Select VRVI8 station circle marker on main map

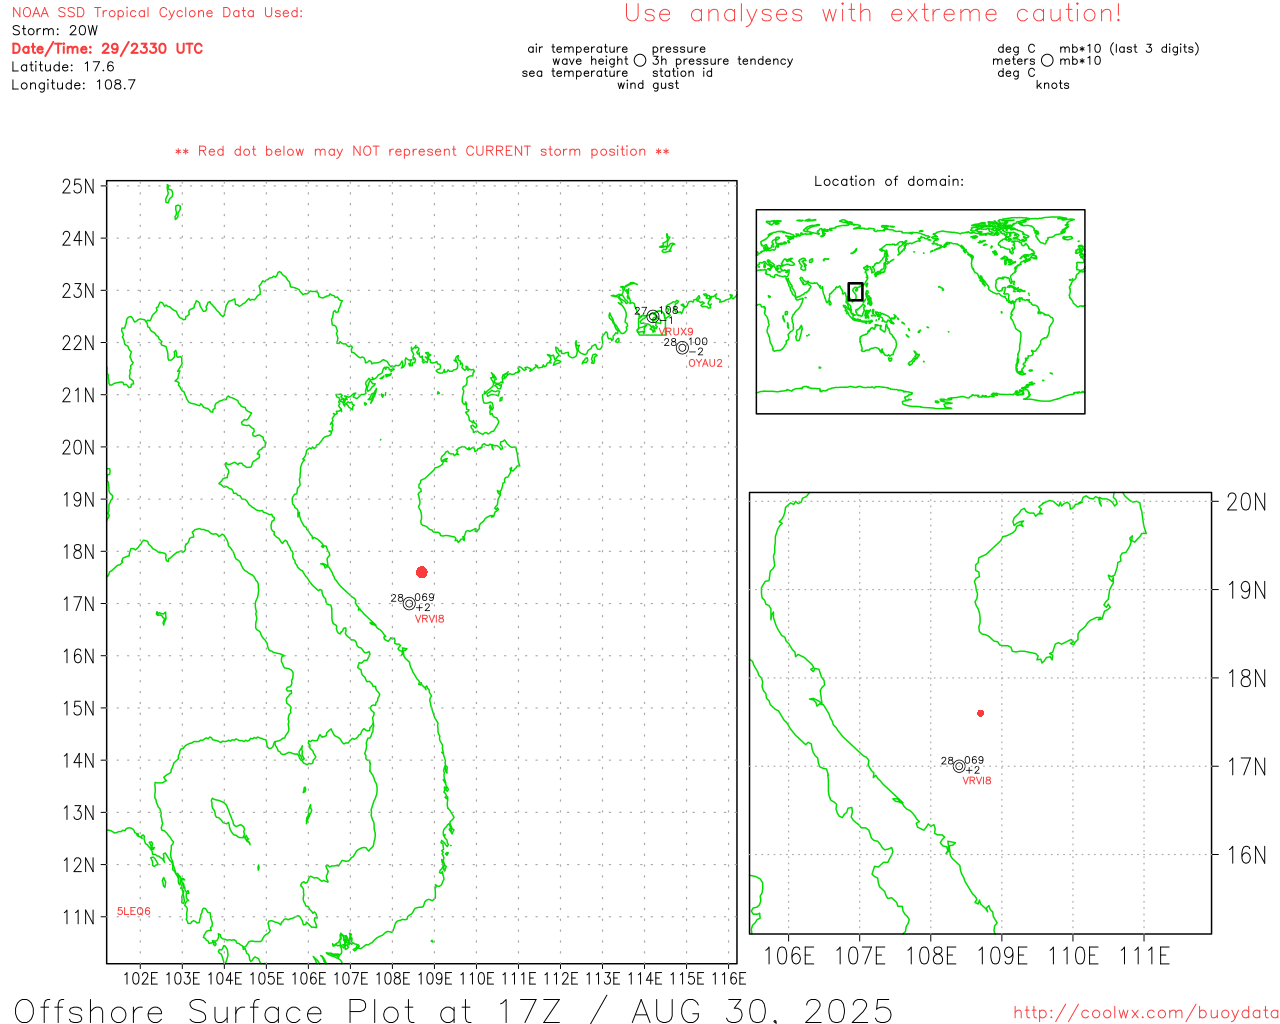(x=409, y=603)
